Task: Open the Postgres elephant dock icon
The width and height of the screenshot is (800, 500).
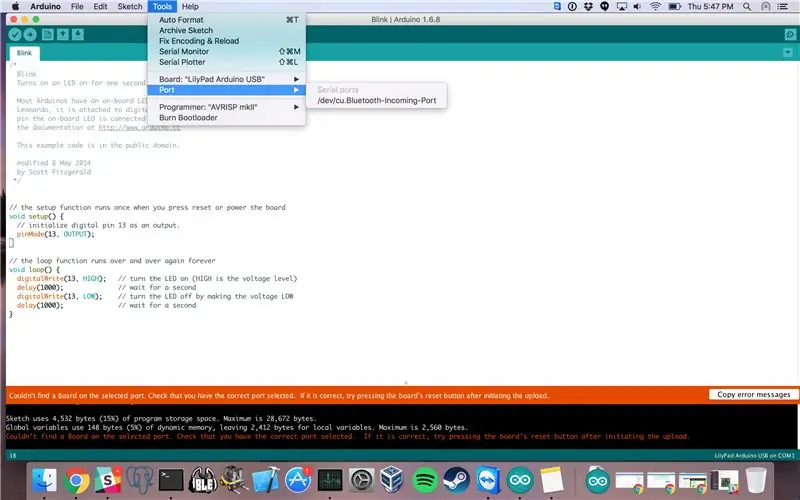Action: [139, 480]
